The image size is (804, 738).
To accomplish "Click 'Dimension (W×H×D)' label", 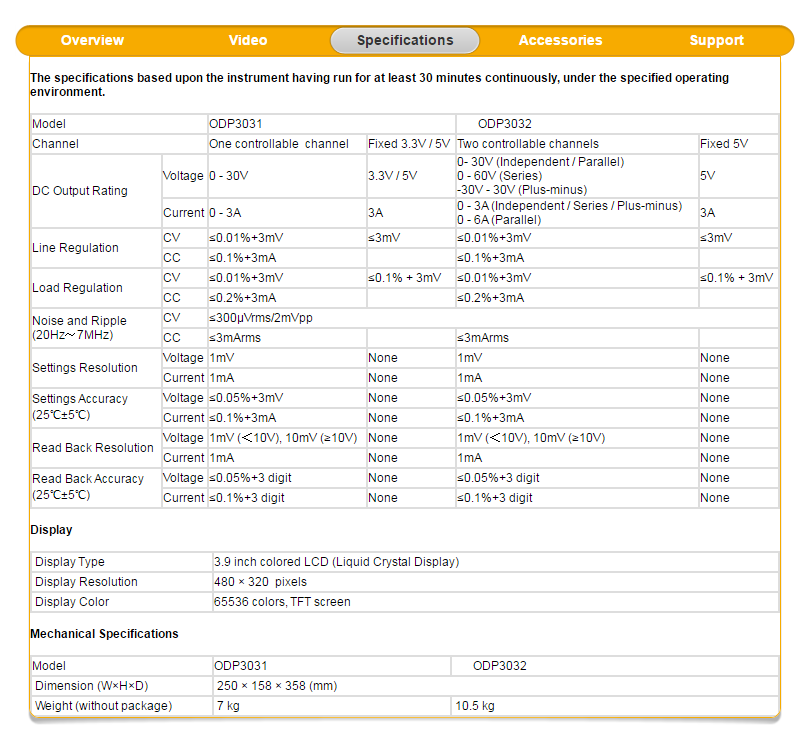I will (x=91, y=686).
